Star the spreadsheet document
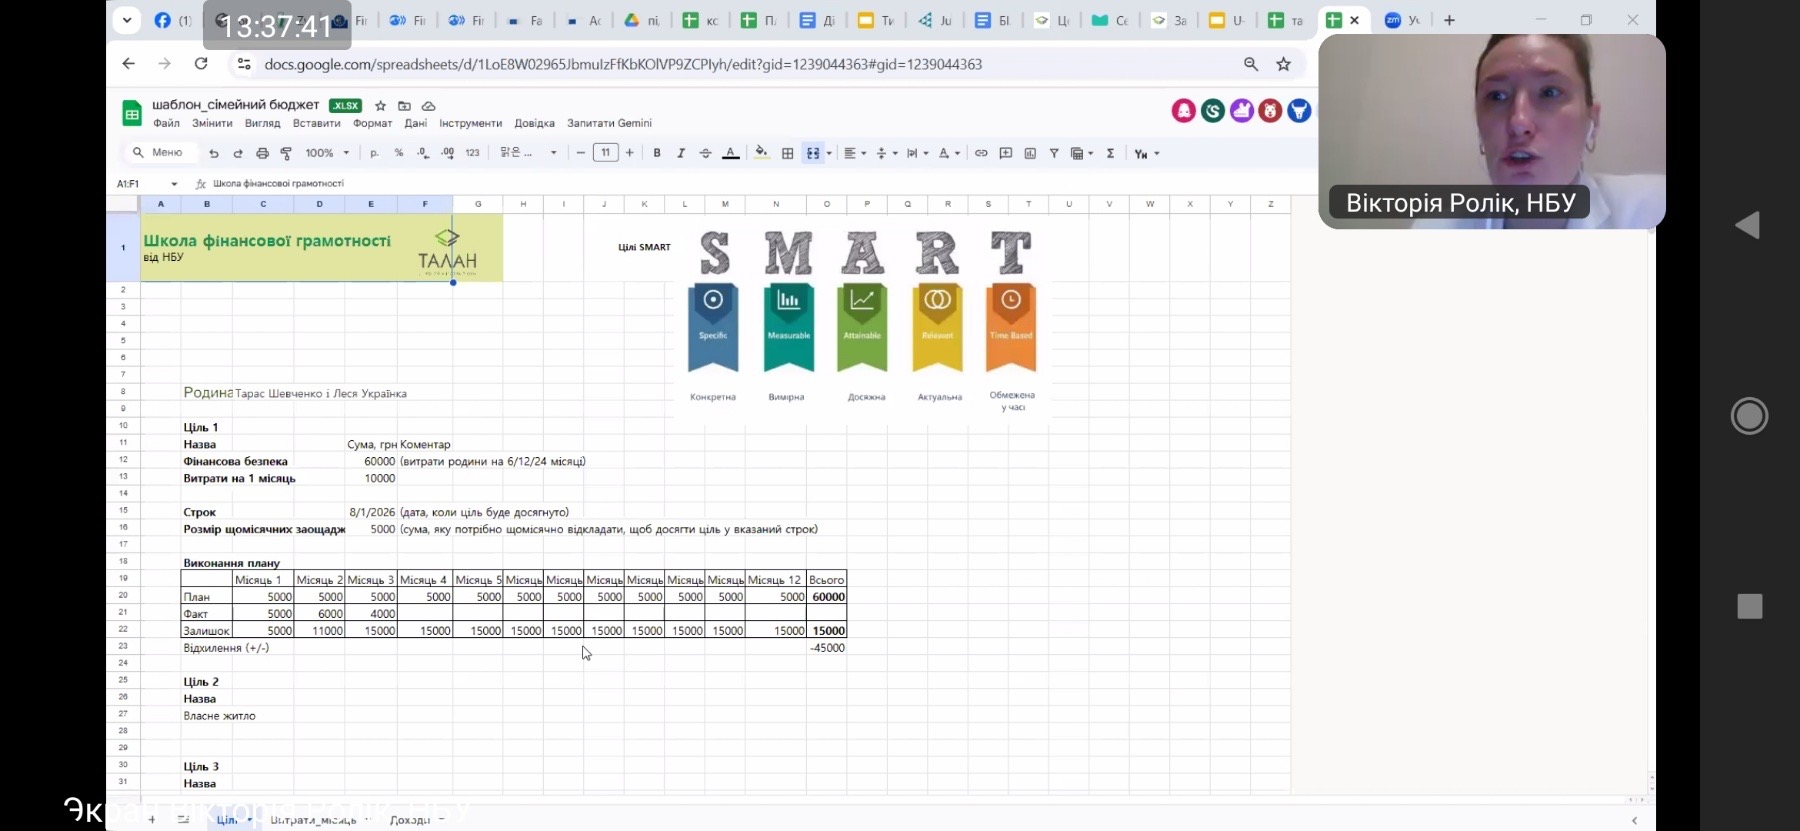The width and height of the screenshot is (1800, 831). pyautogui.click(x=380, y=105)
